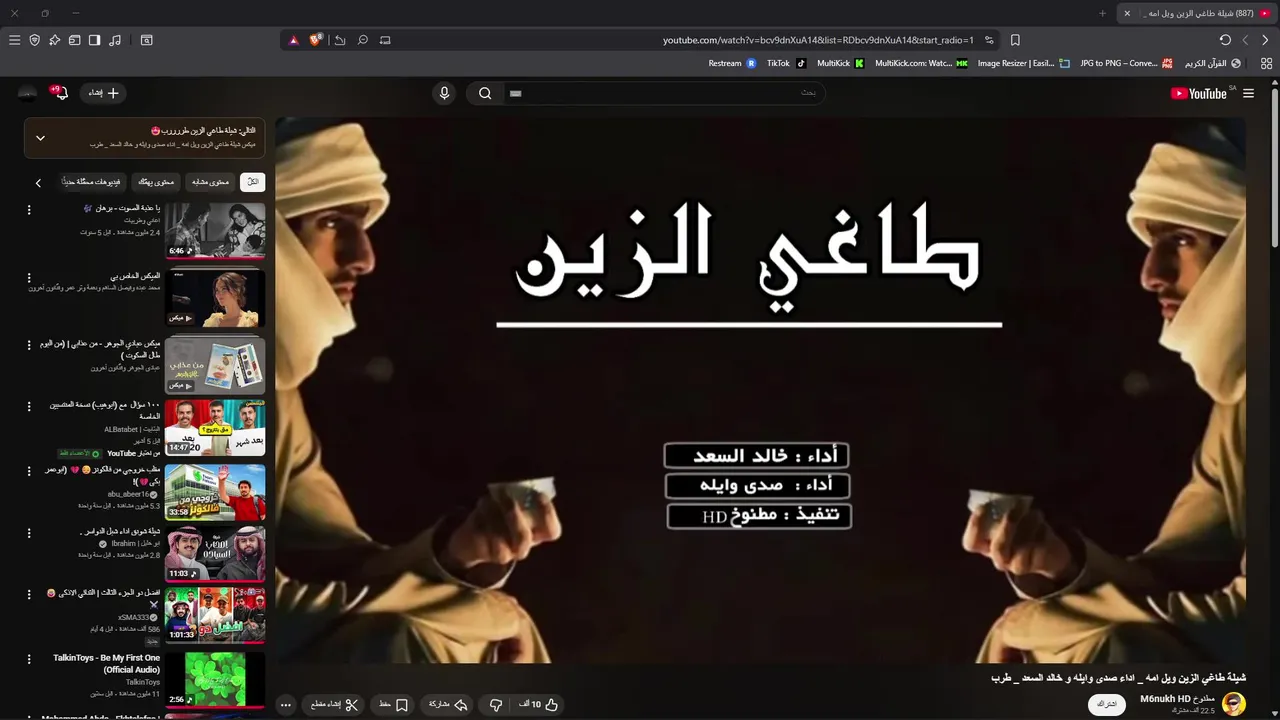
Task: Open the MultiKick bookmark
Action: point(840,63)
